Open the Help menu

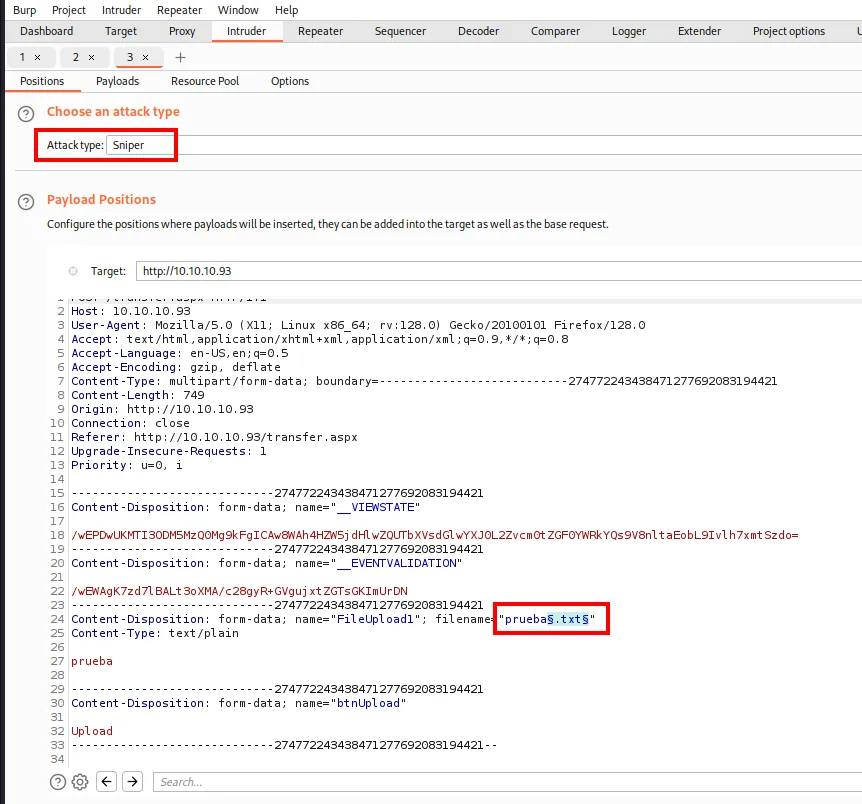tap(286, 10)
